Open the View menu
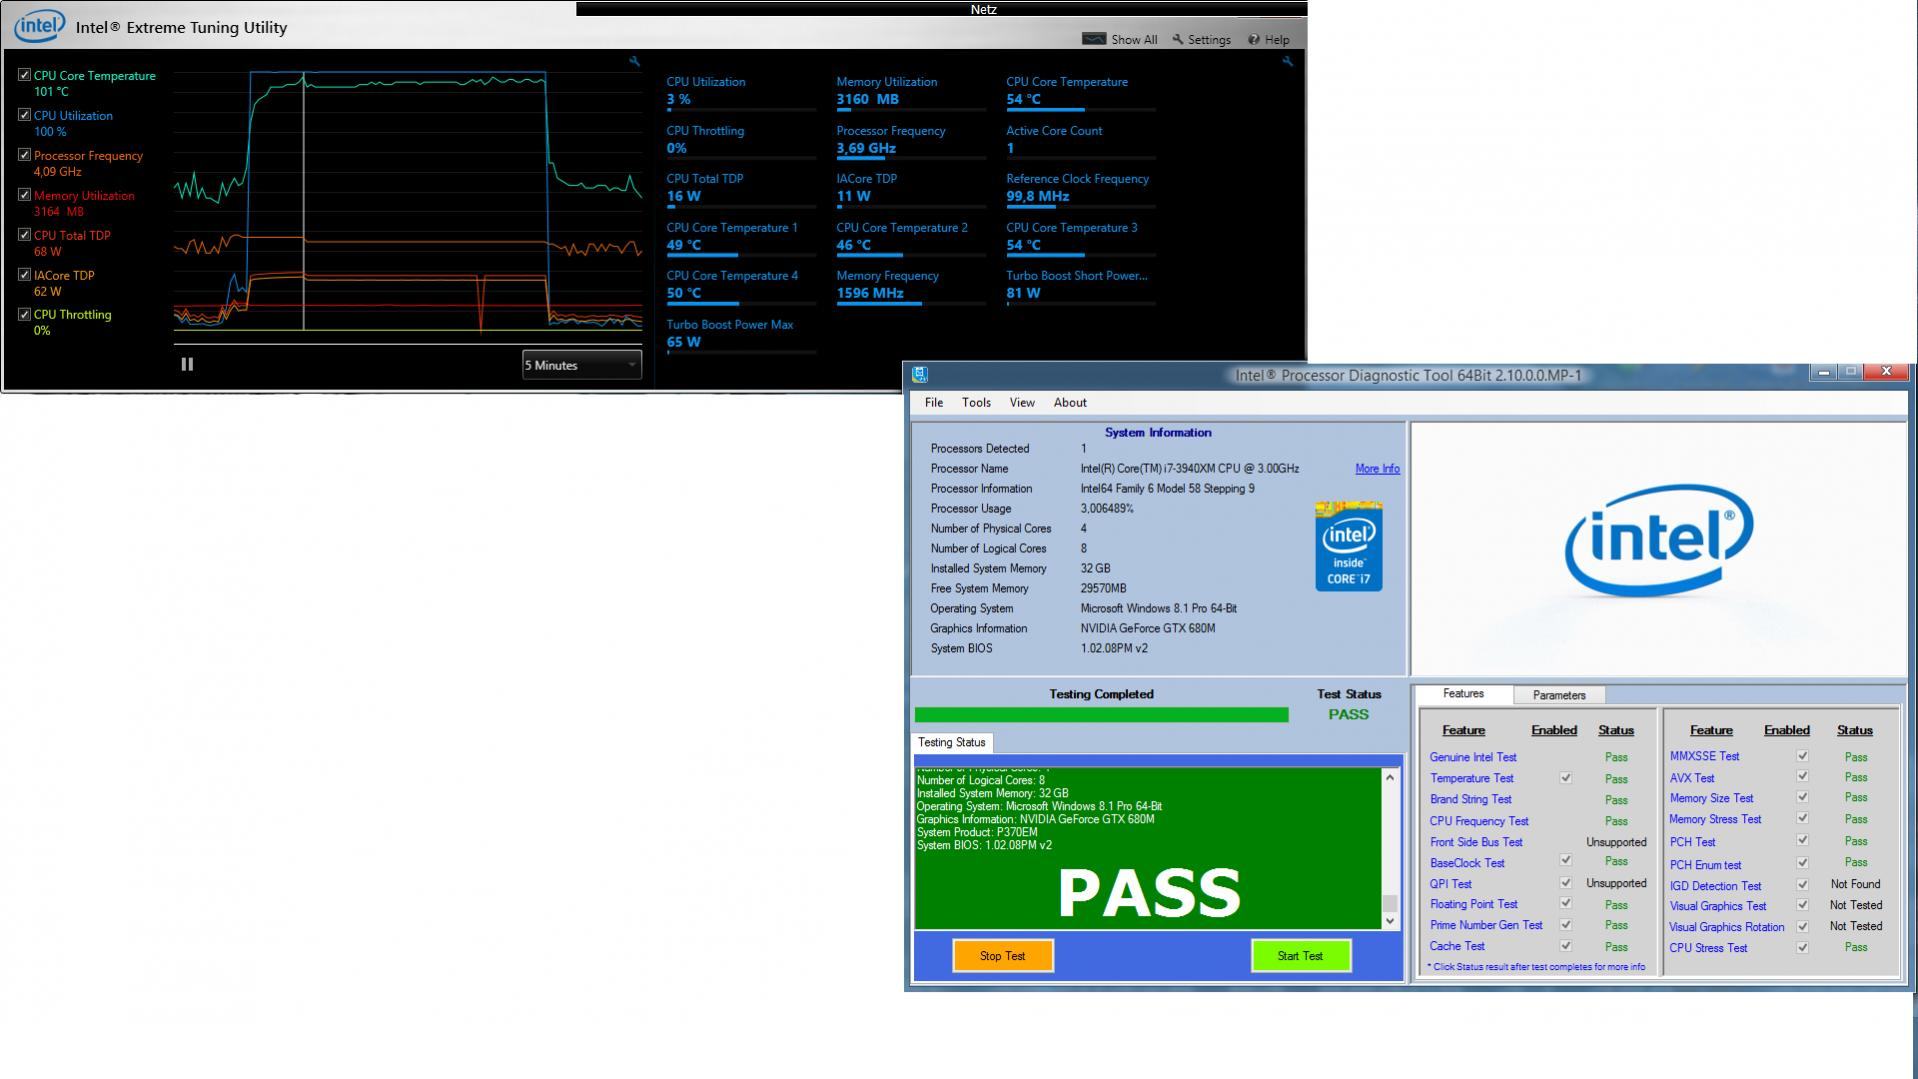 [1022, 403]
